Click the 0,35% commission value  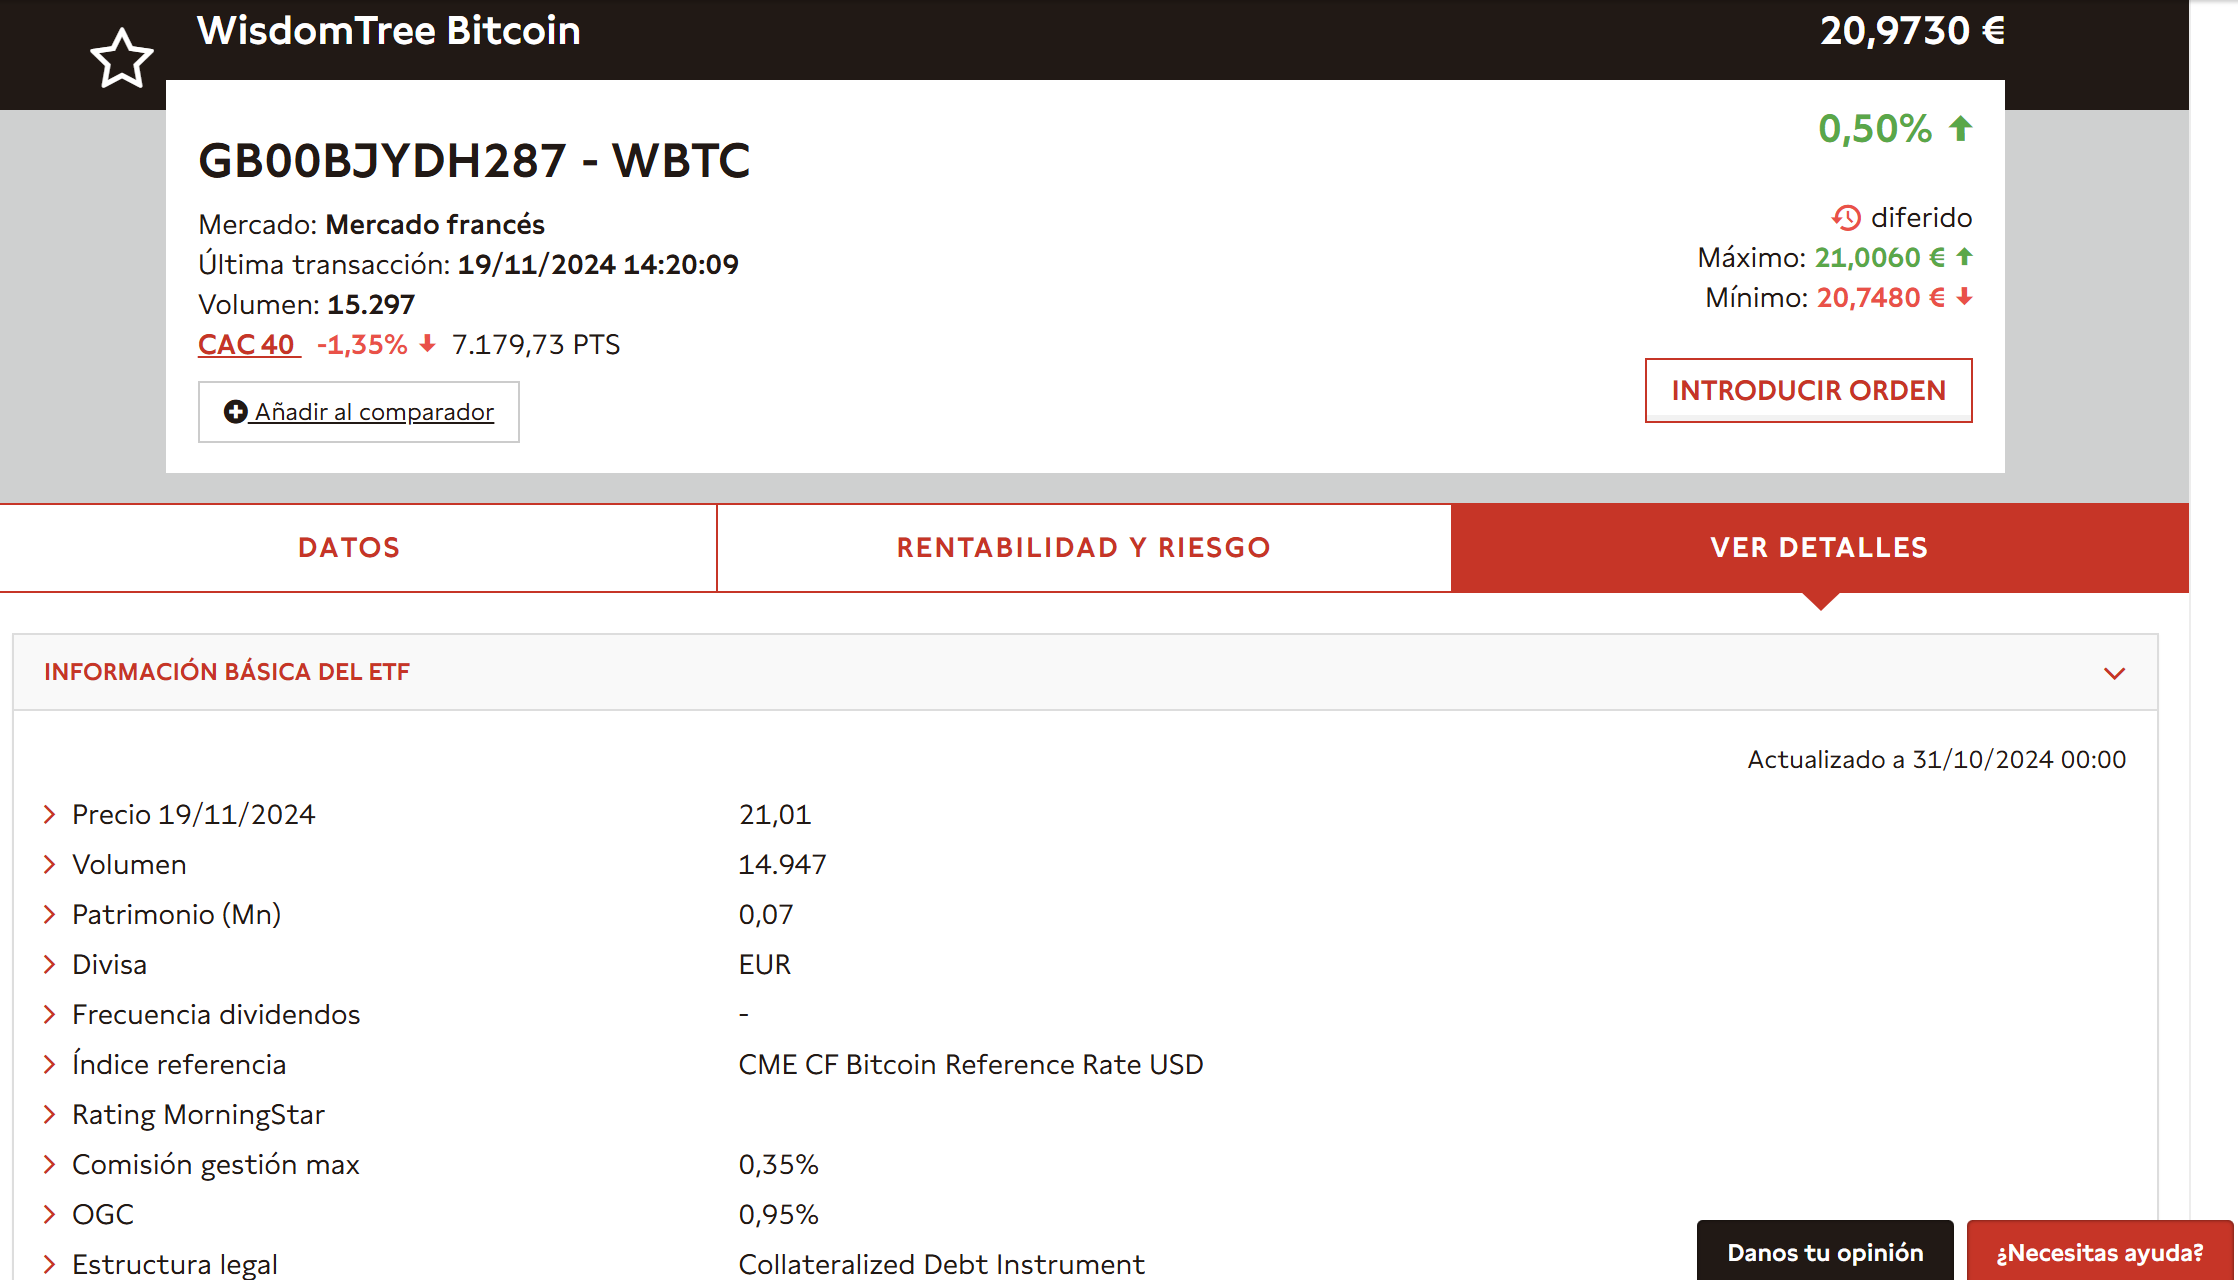click(779, 1164)
